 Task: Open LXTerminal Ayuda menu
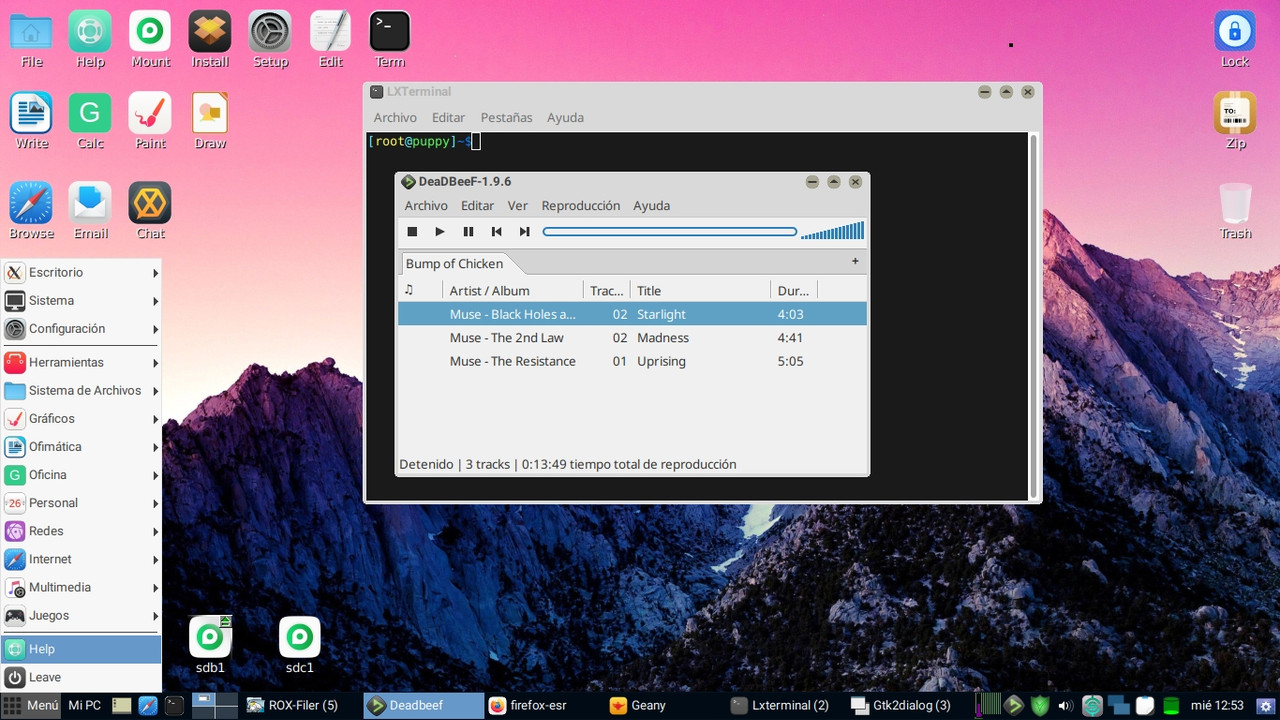pos(565,118)
